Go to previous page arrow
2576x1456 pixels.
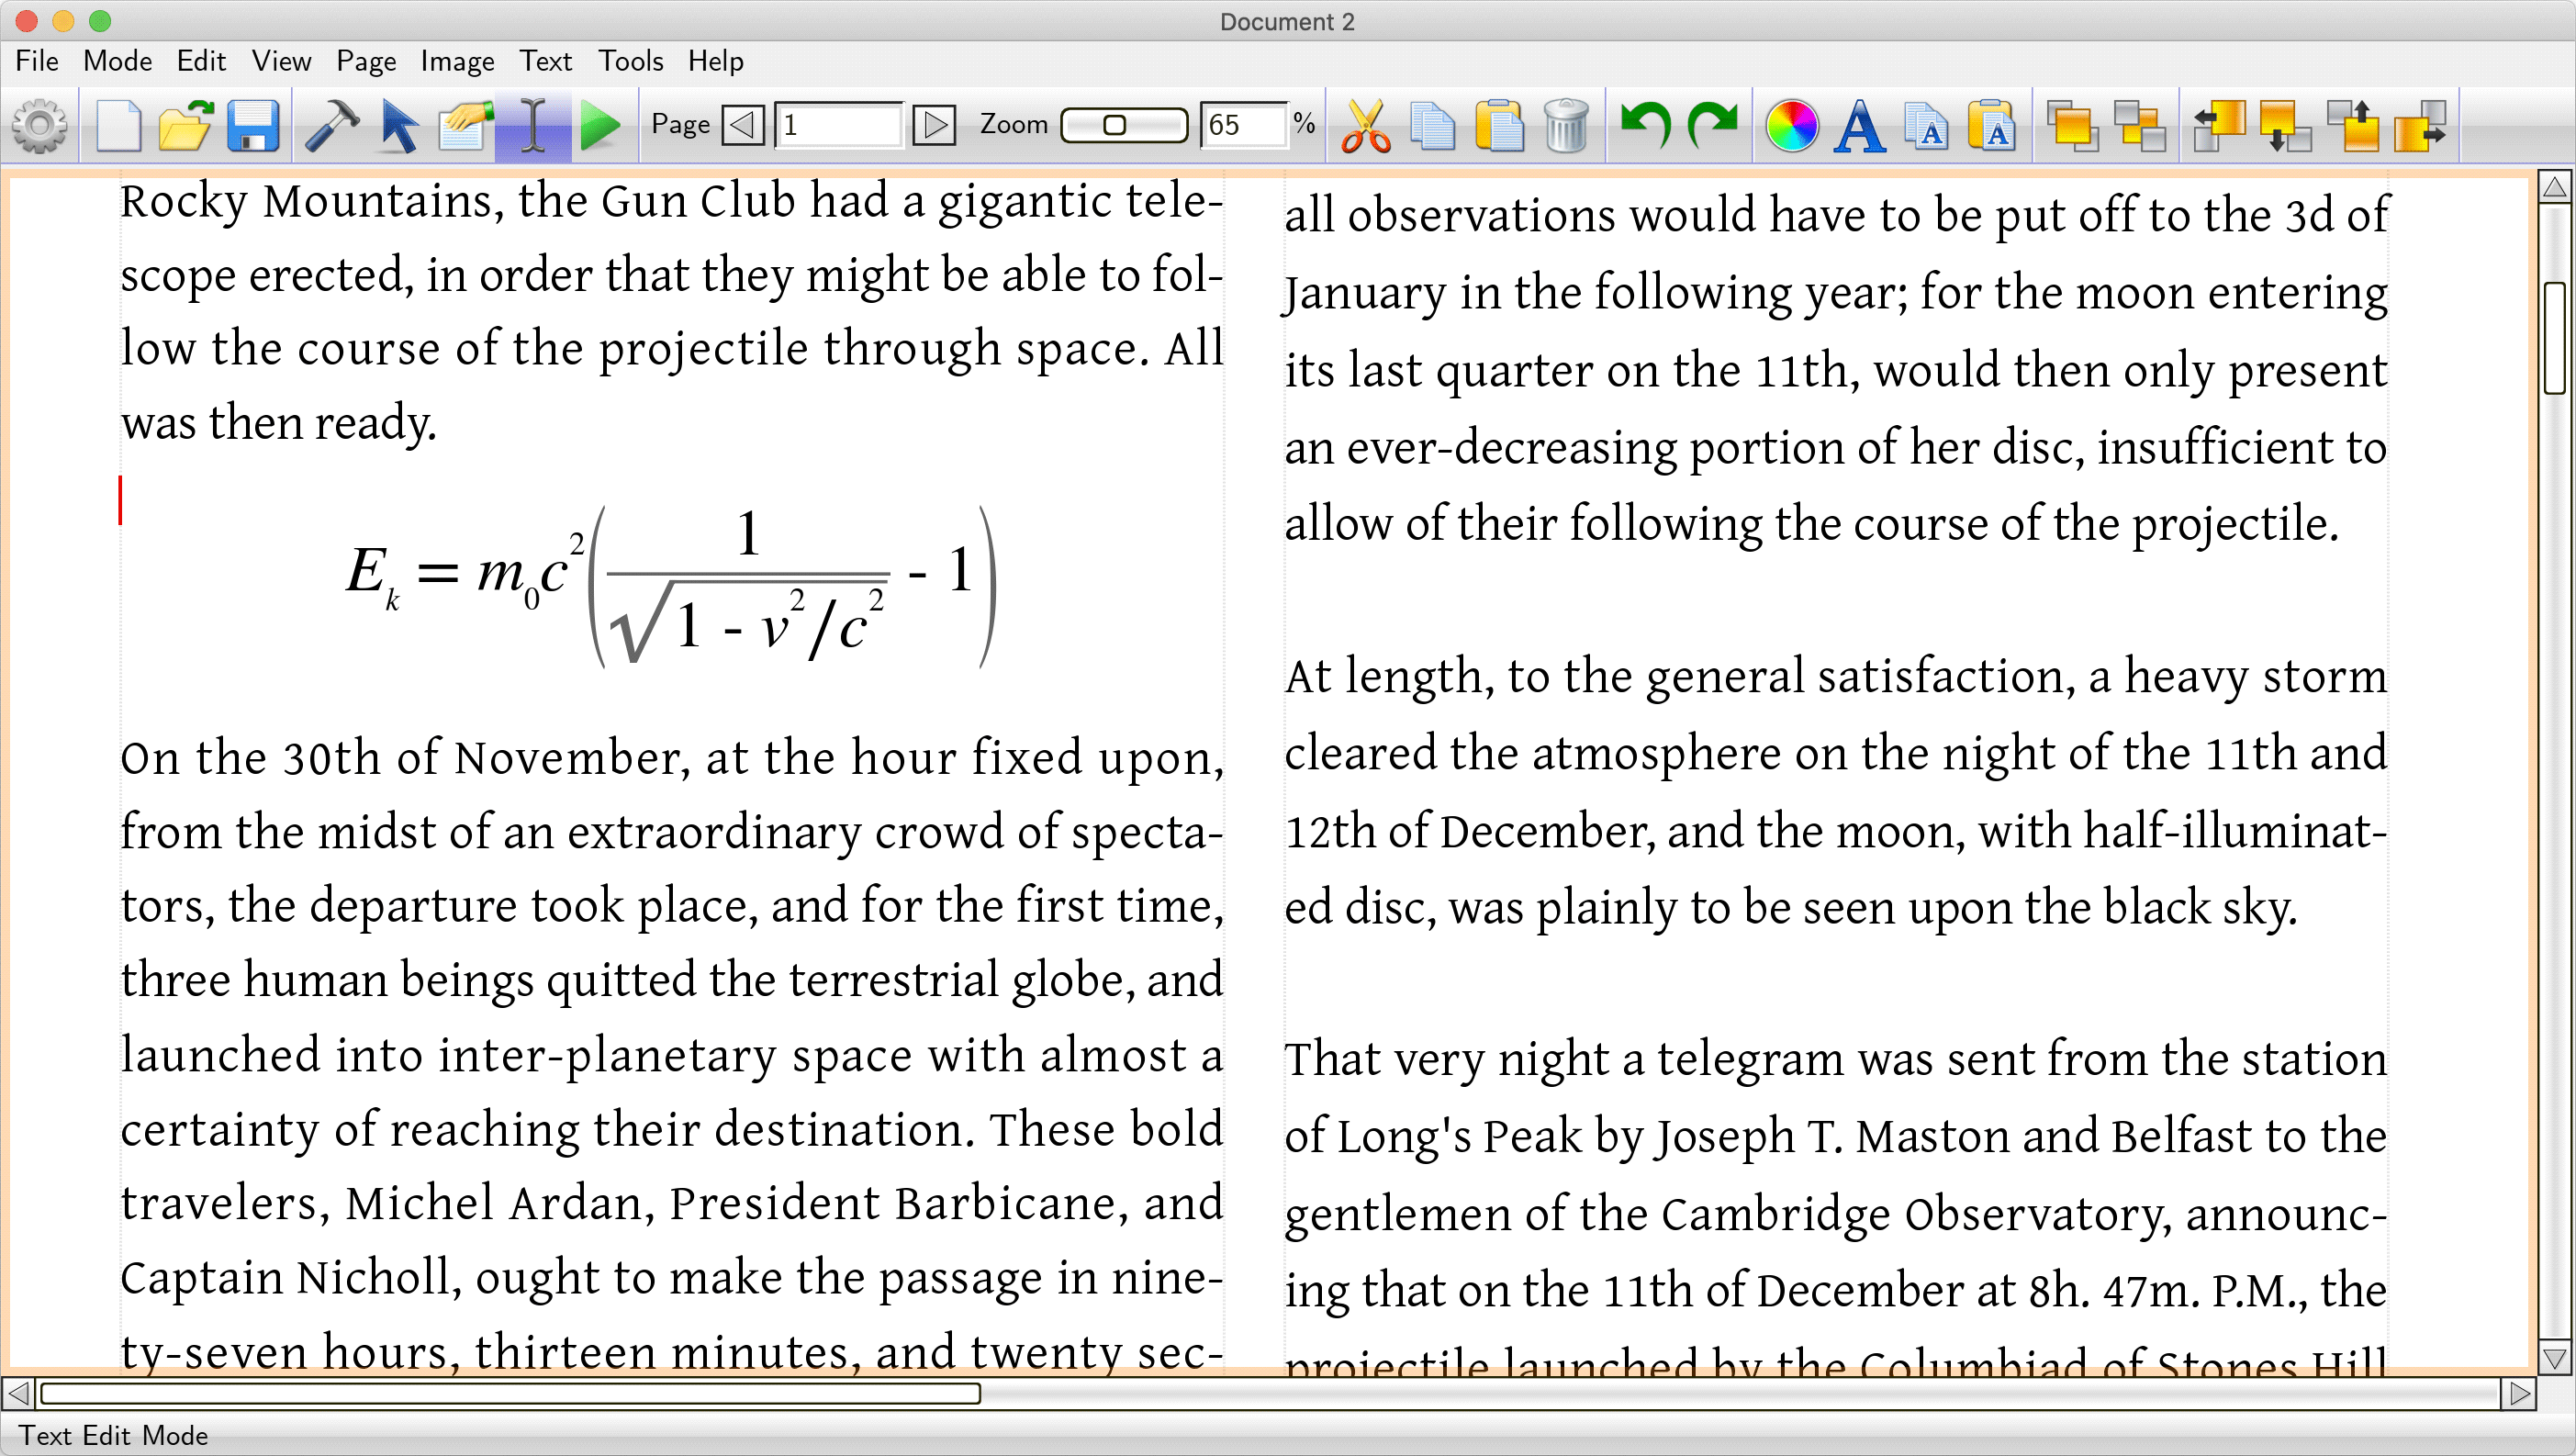(743, 125)
